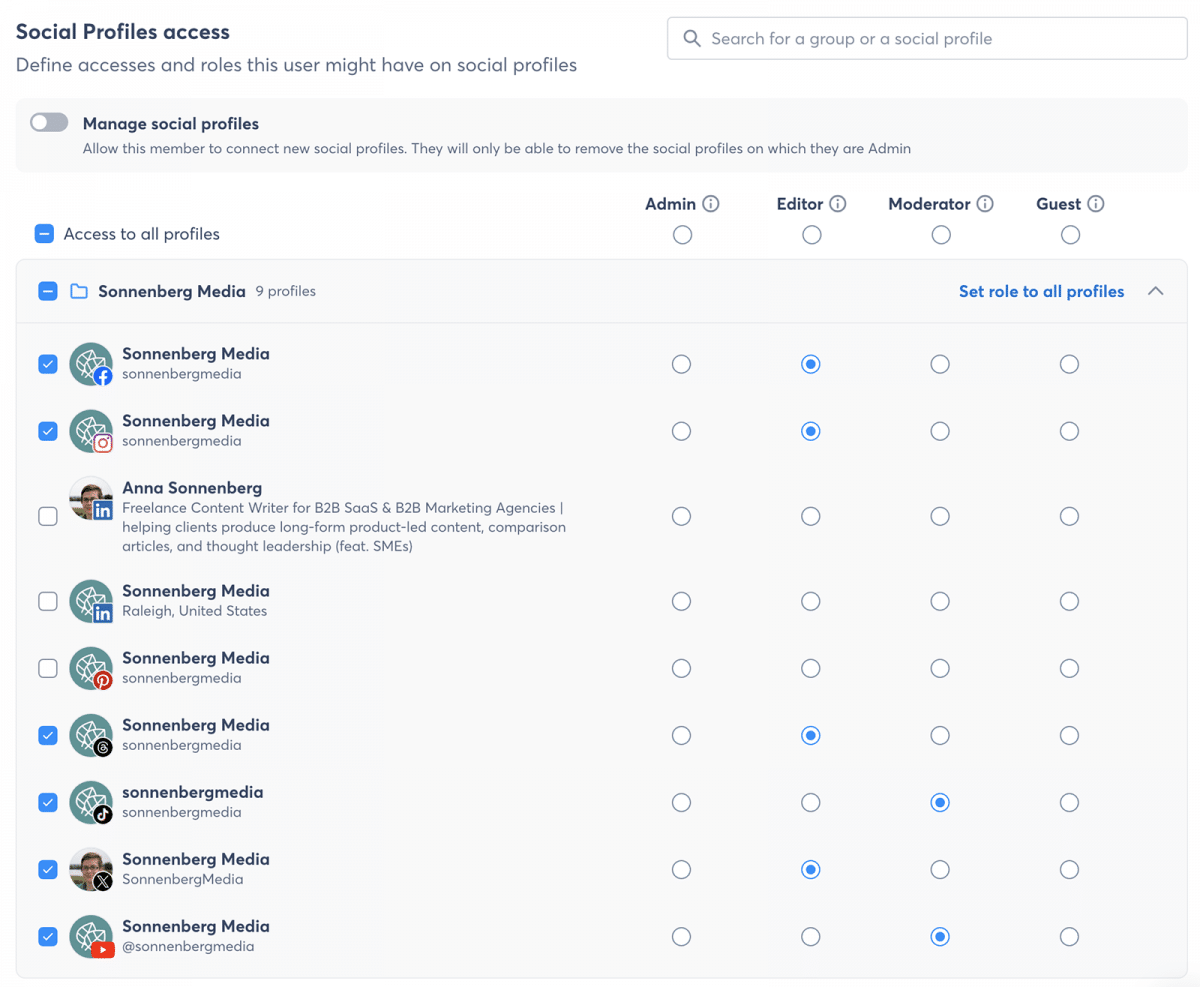Uncheck the Sonnenberg Media Instagram profile checkbox

point(48,431)
